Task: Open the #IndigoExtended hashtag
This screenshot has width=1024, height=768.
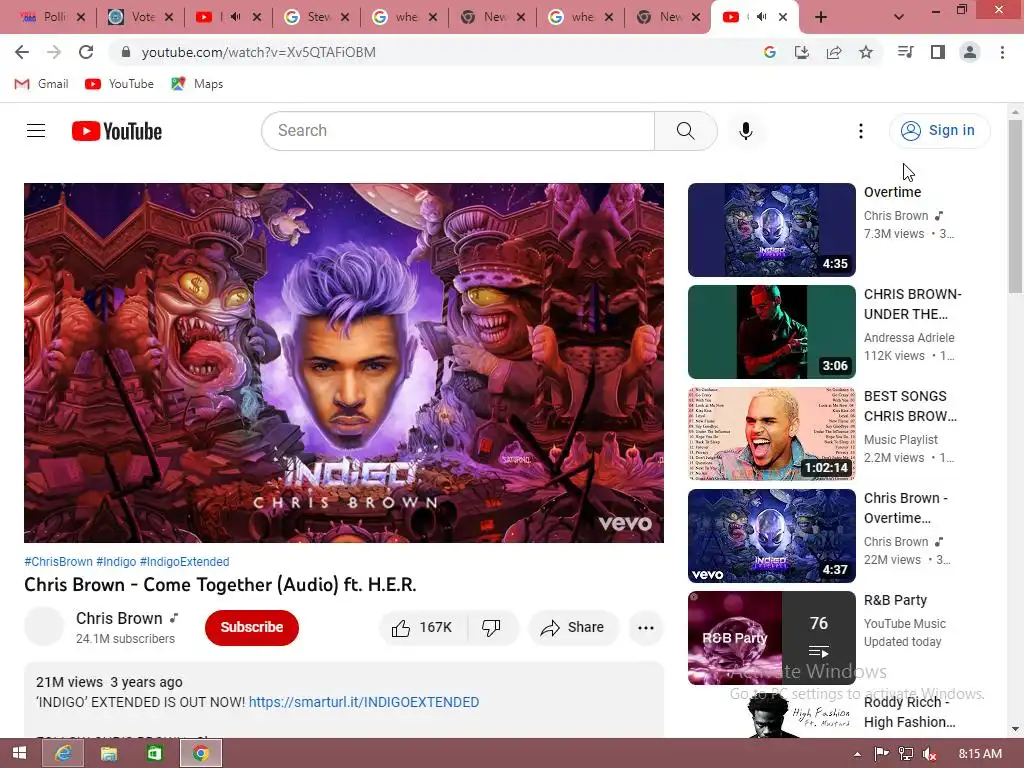Action: tap(184, 562)
